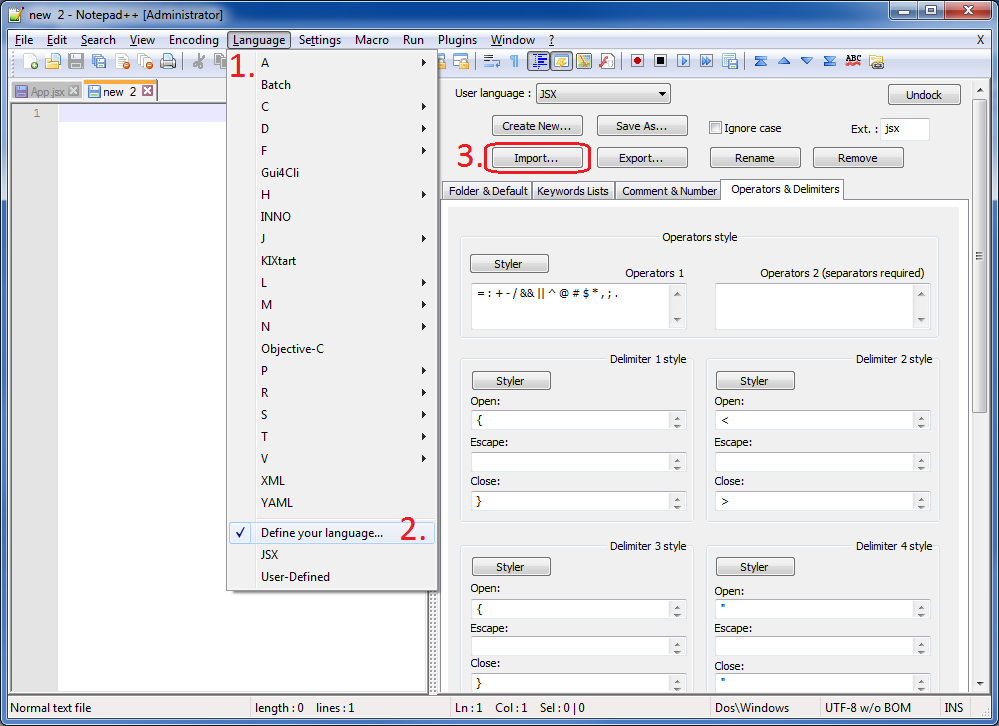Close the App.jsx tab with its X
Viewport: 999px width, 726px height.
[x=74, y=90]
